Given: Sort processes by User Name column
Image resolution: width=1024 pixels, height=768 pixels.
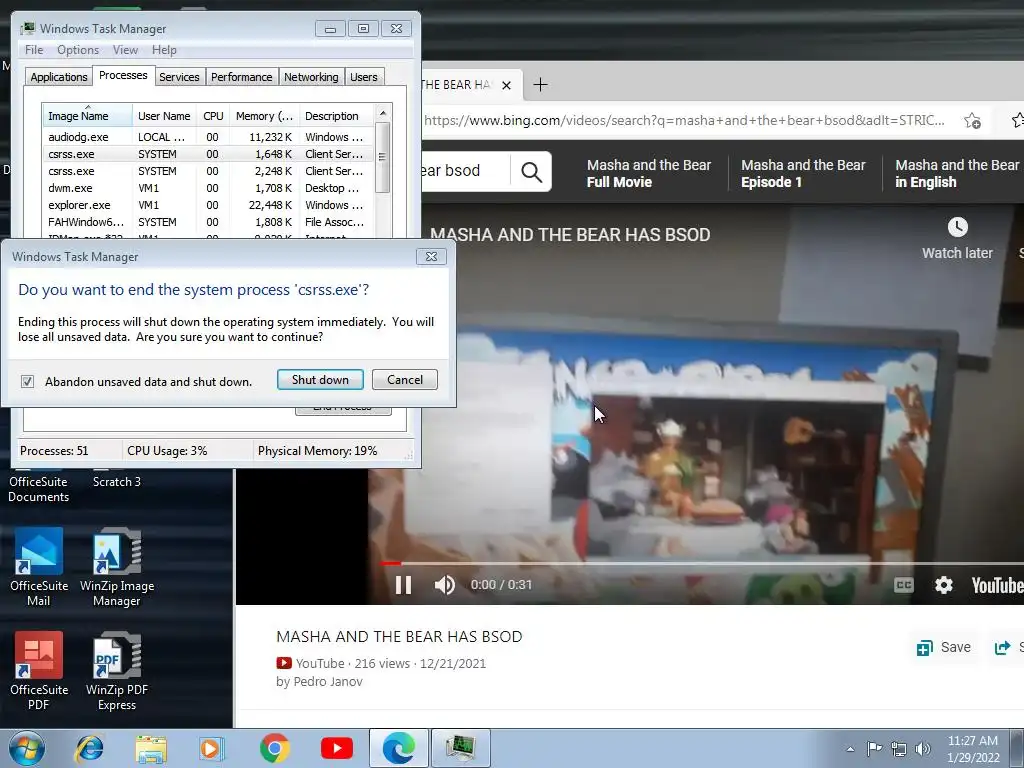Looking at the screenshot, I should click(164, 116).
